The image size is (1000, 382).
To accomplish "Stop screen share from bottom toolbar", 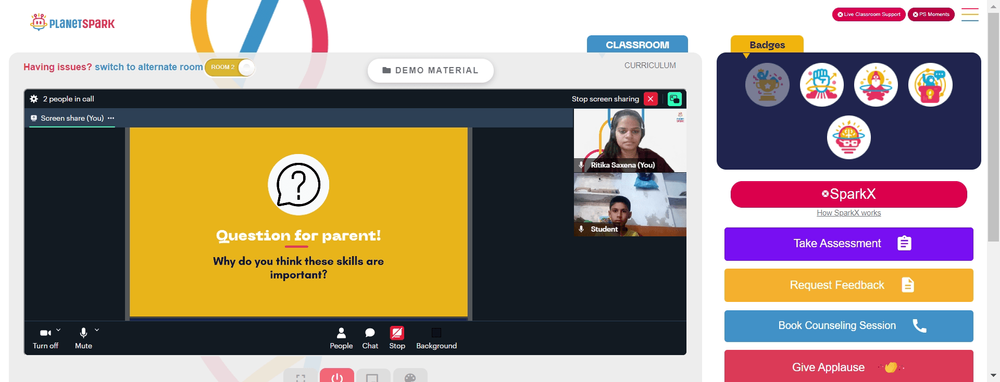I will coord(397,338).
